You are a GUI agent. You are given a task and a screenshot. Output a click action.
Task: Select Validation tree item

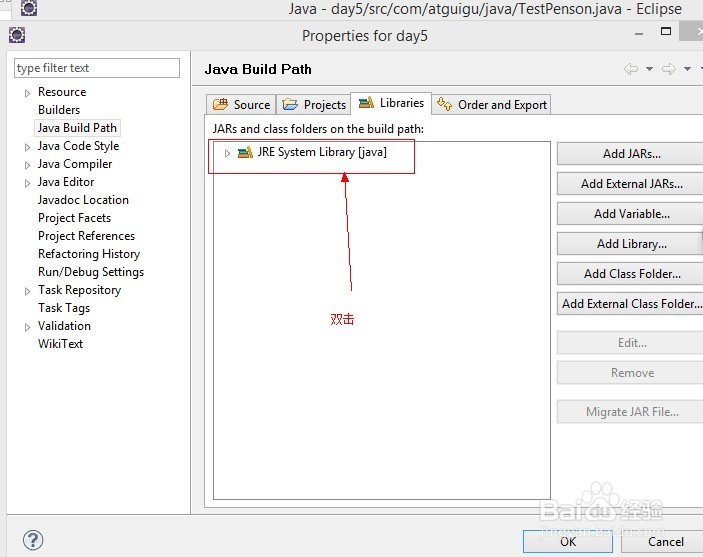pyautogui.click(x=64, y=326)
